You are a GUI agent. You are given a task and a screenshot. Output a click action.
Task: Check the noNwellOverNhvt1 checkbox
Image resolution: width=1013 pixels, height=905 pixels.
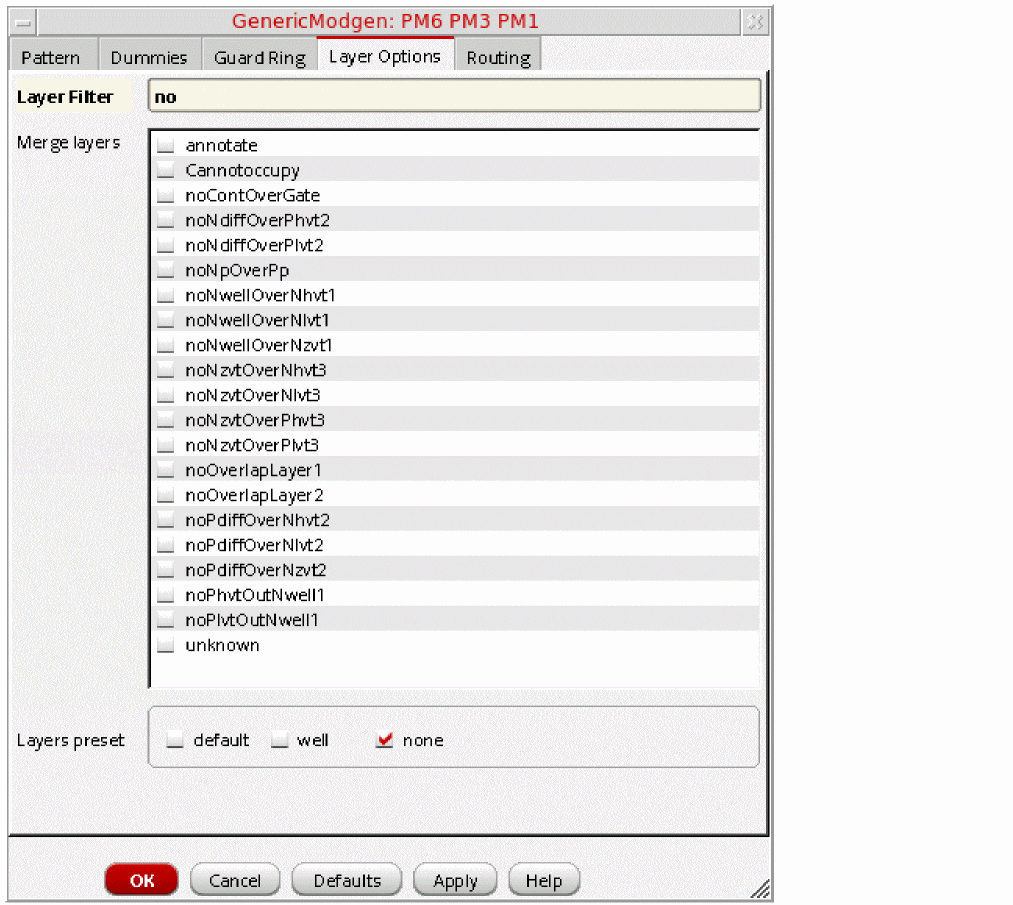click(166, 295)
